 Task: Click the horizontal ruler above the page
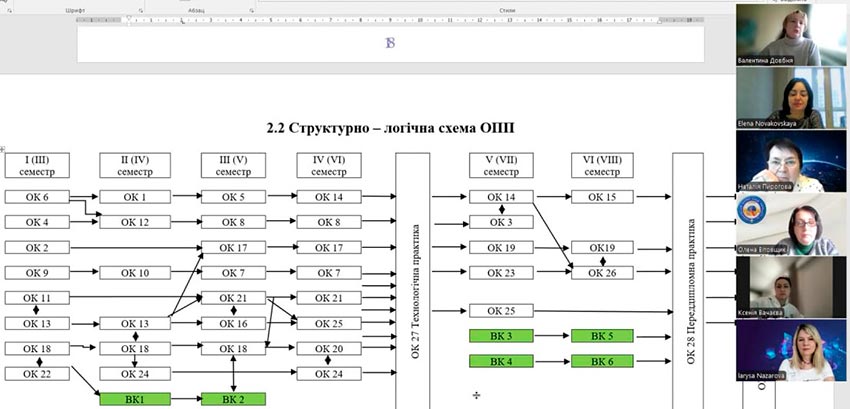[400, 19]
